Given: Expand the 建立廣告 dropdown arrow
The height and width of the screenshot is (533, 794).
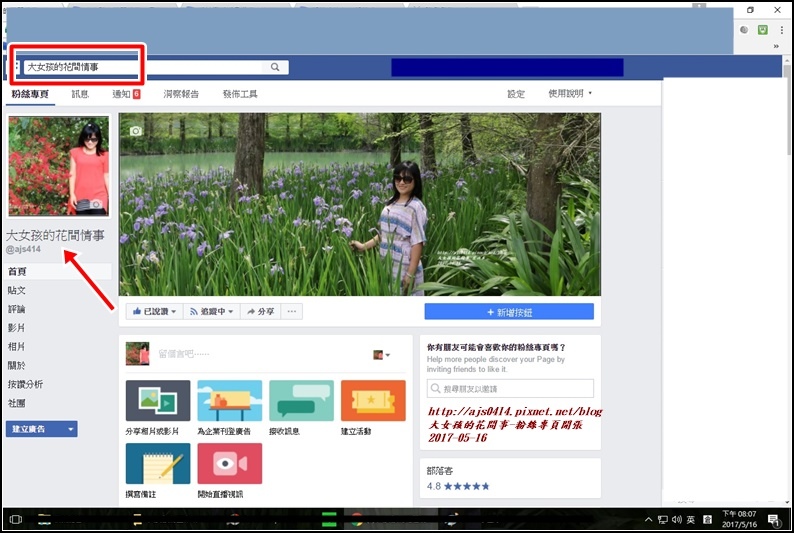Looking at the screenshot, I should point(70,429).
